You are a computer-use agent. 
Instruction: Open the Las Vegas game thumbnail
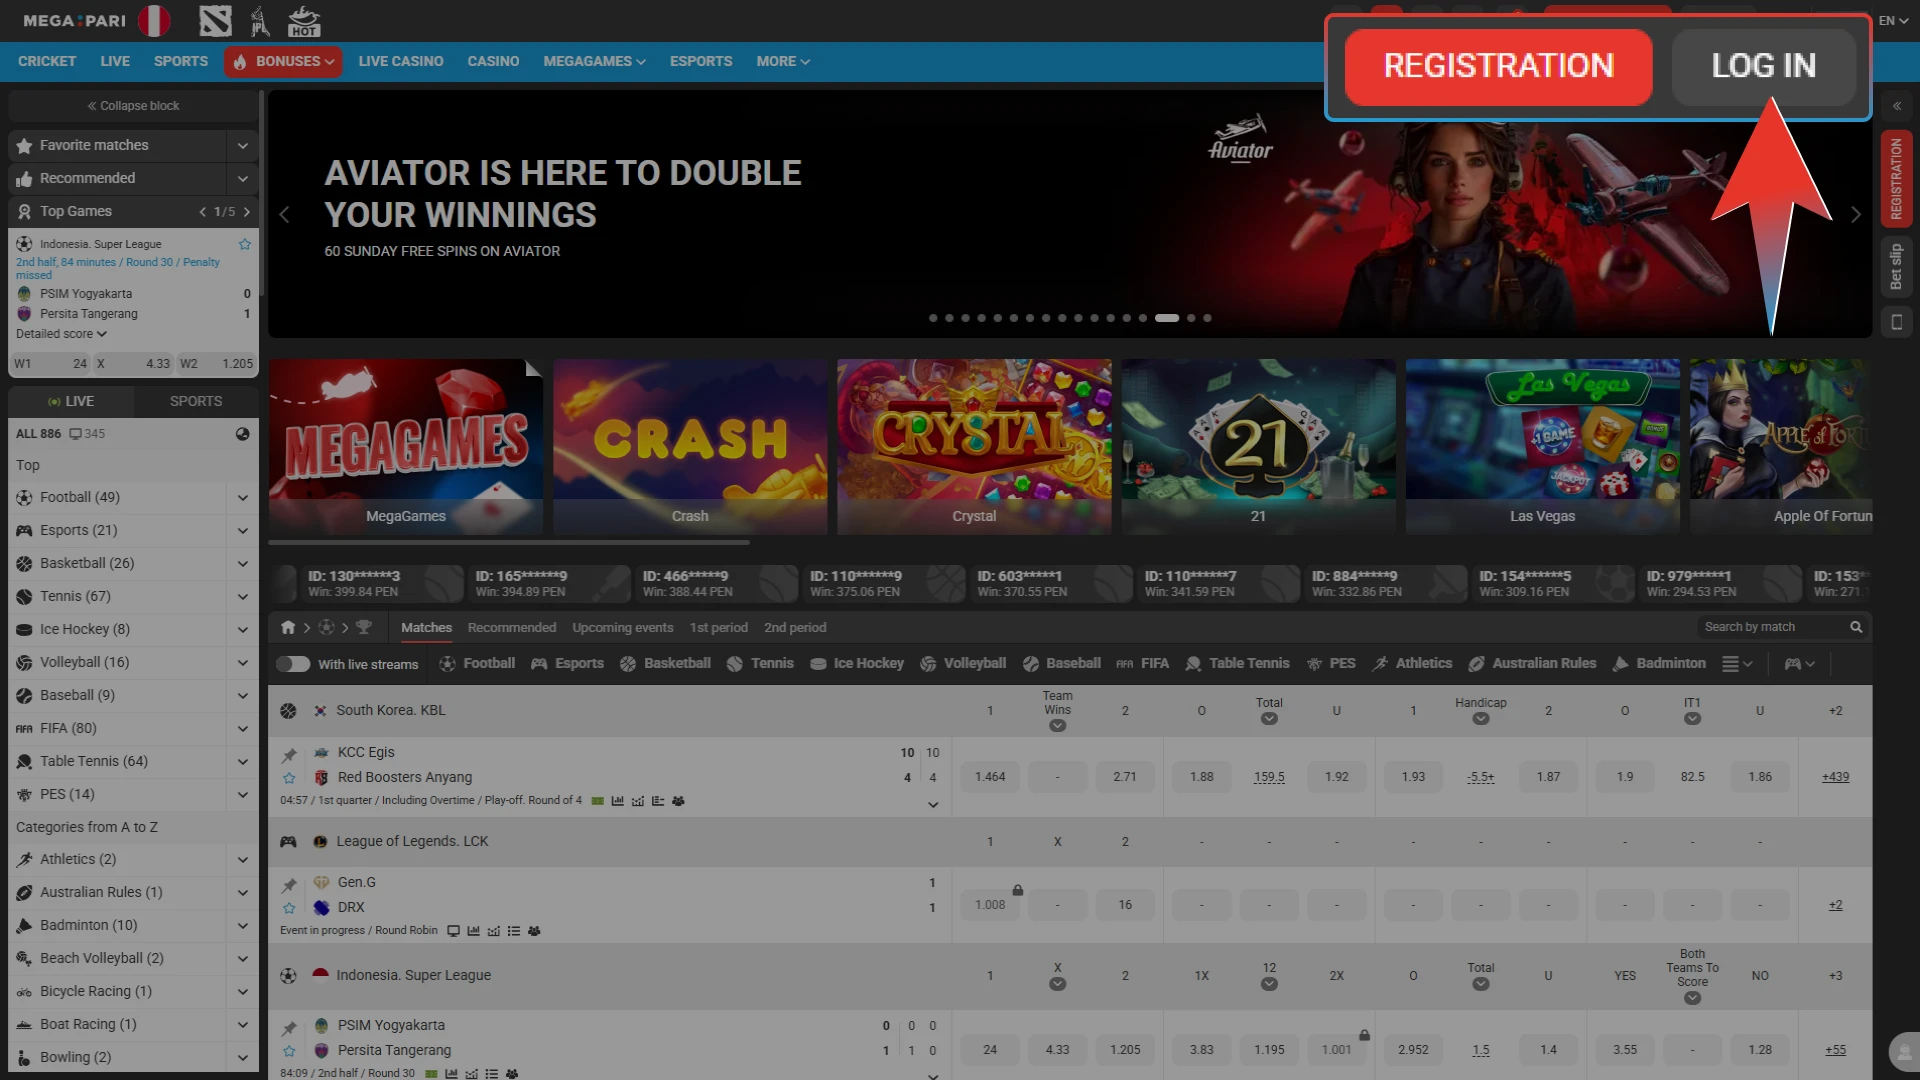click(1542, 446)
